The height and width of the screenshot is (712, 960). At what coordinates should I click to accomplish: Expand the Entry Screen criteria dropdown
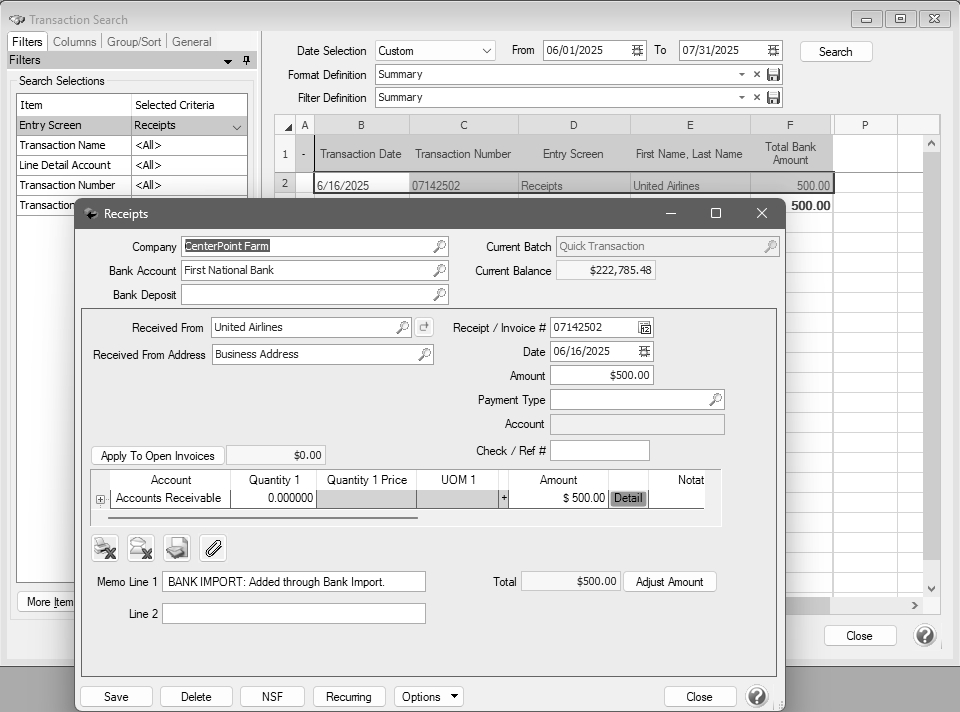coord(237,126)
